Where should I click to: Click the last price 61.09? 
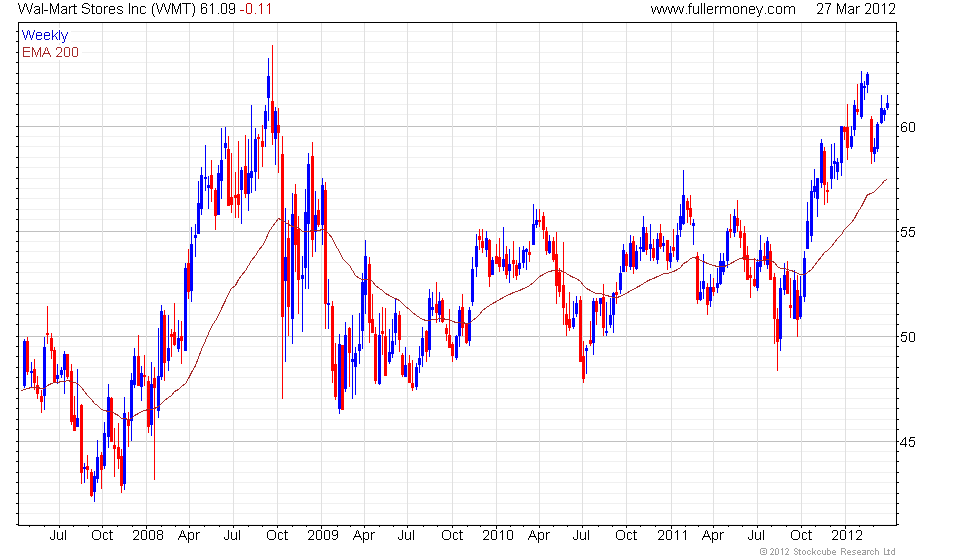click(218, 9)
